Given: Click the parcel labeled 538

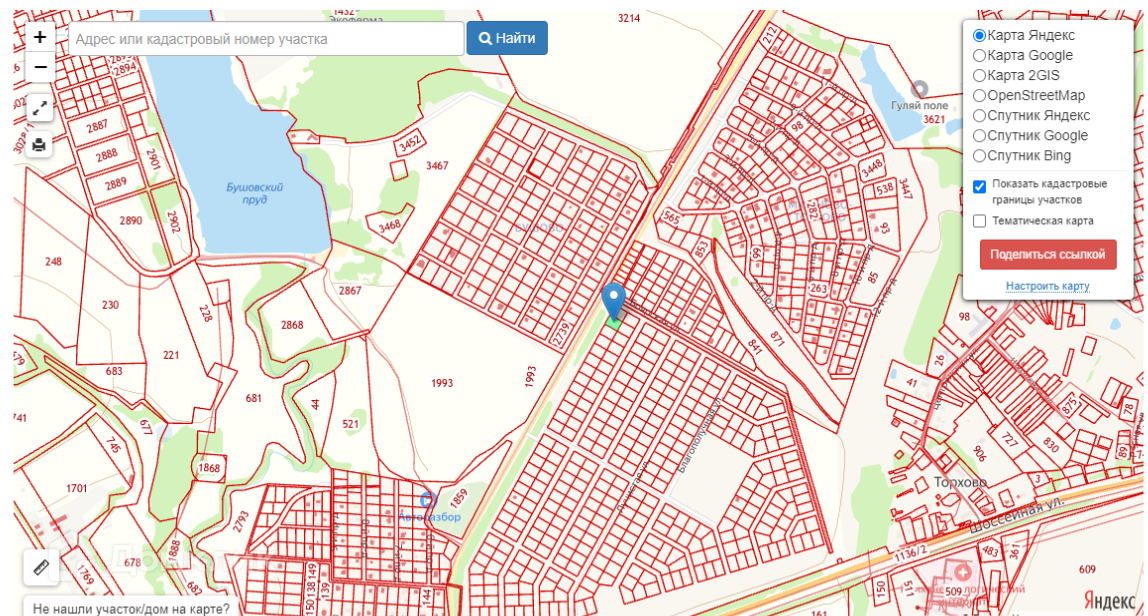Looking at the screenshot, I should (x=884, y=188).
